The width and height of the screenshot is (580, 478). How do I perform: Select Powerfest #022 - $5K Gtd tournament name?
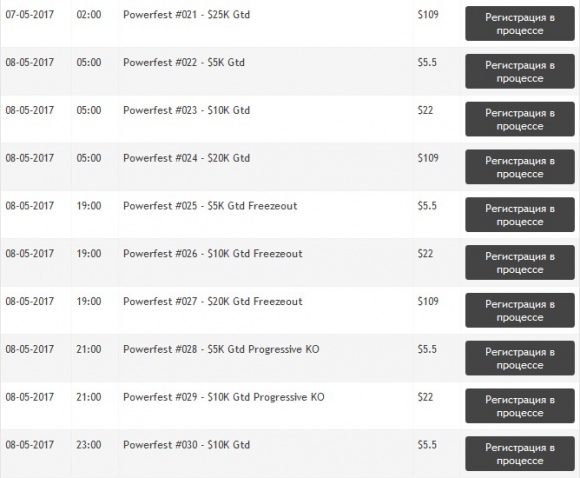click(x=184, y=63)
